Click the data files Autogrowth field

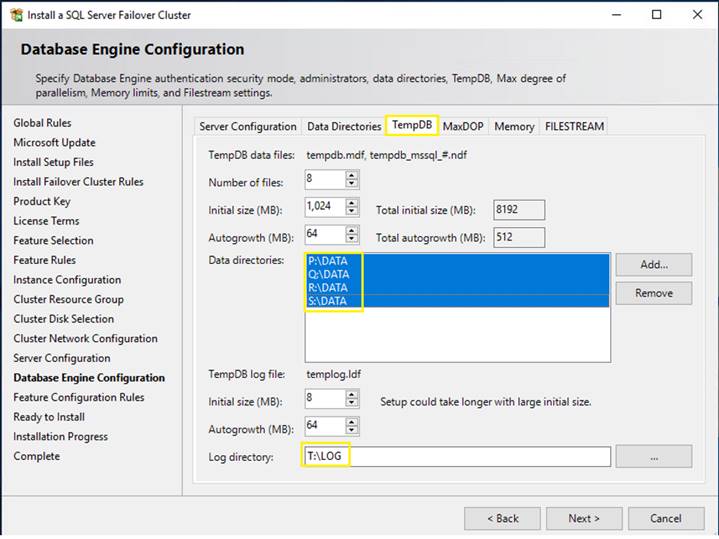(x=325, y=234)
